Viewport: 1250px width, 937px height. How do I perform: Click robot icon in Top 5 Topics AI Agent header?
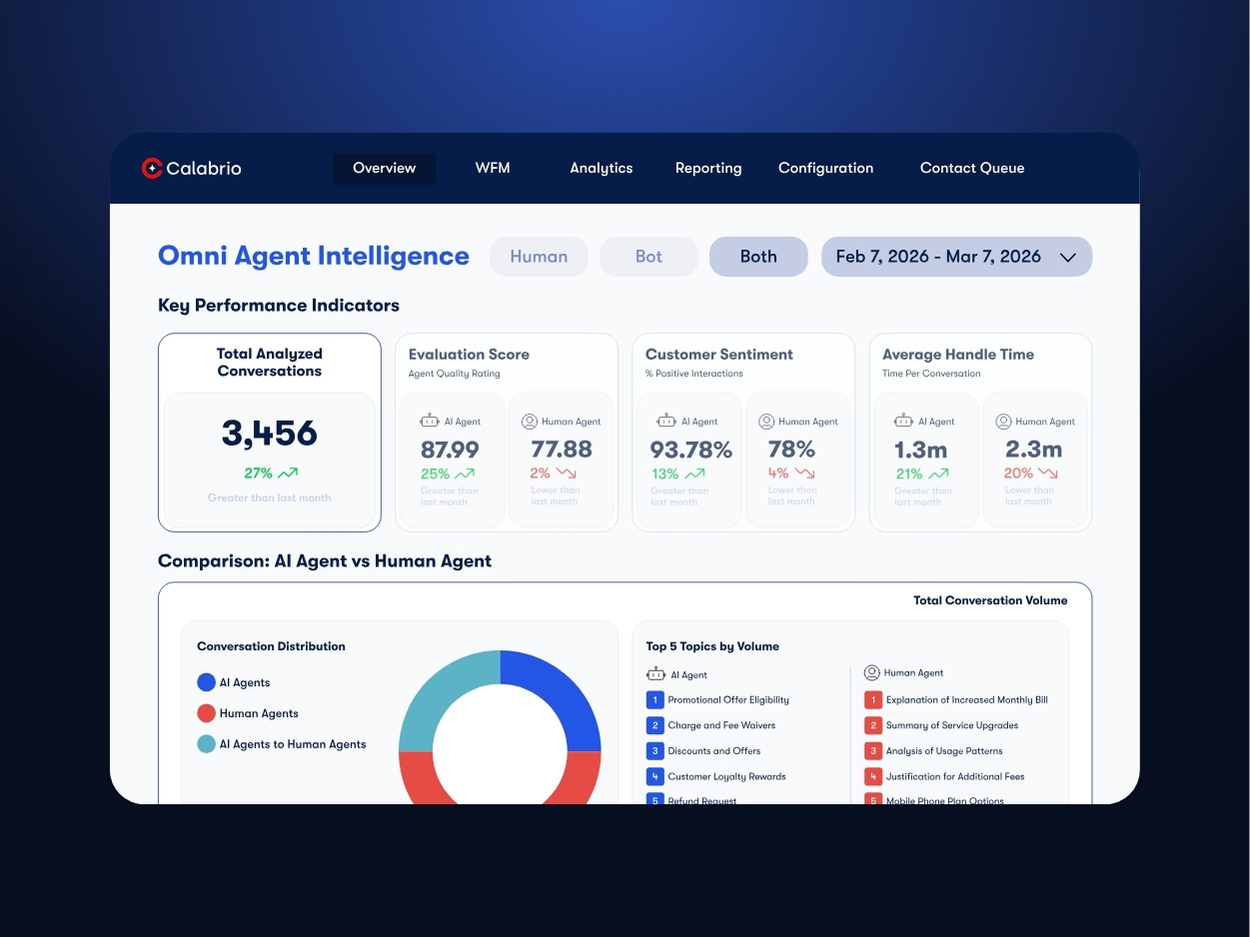[x=656, y=674]
